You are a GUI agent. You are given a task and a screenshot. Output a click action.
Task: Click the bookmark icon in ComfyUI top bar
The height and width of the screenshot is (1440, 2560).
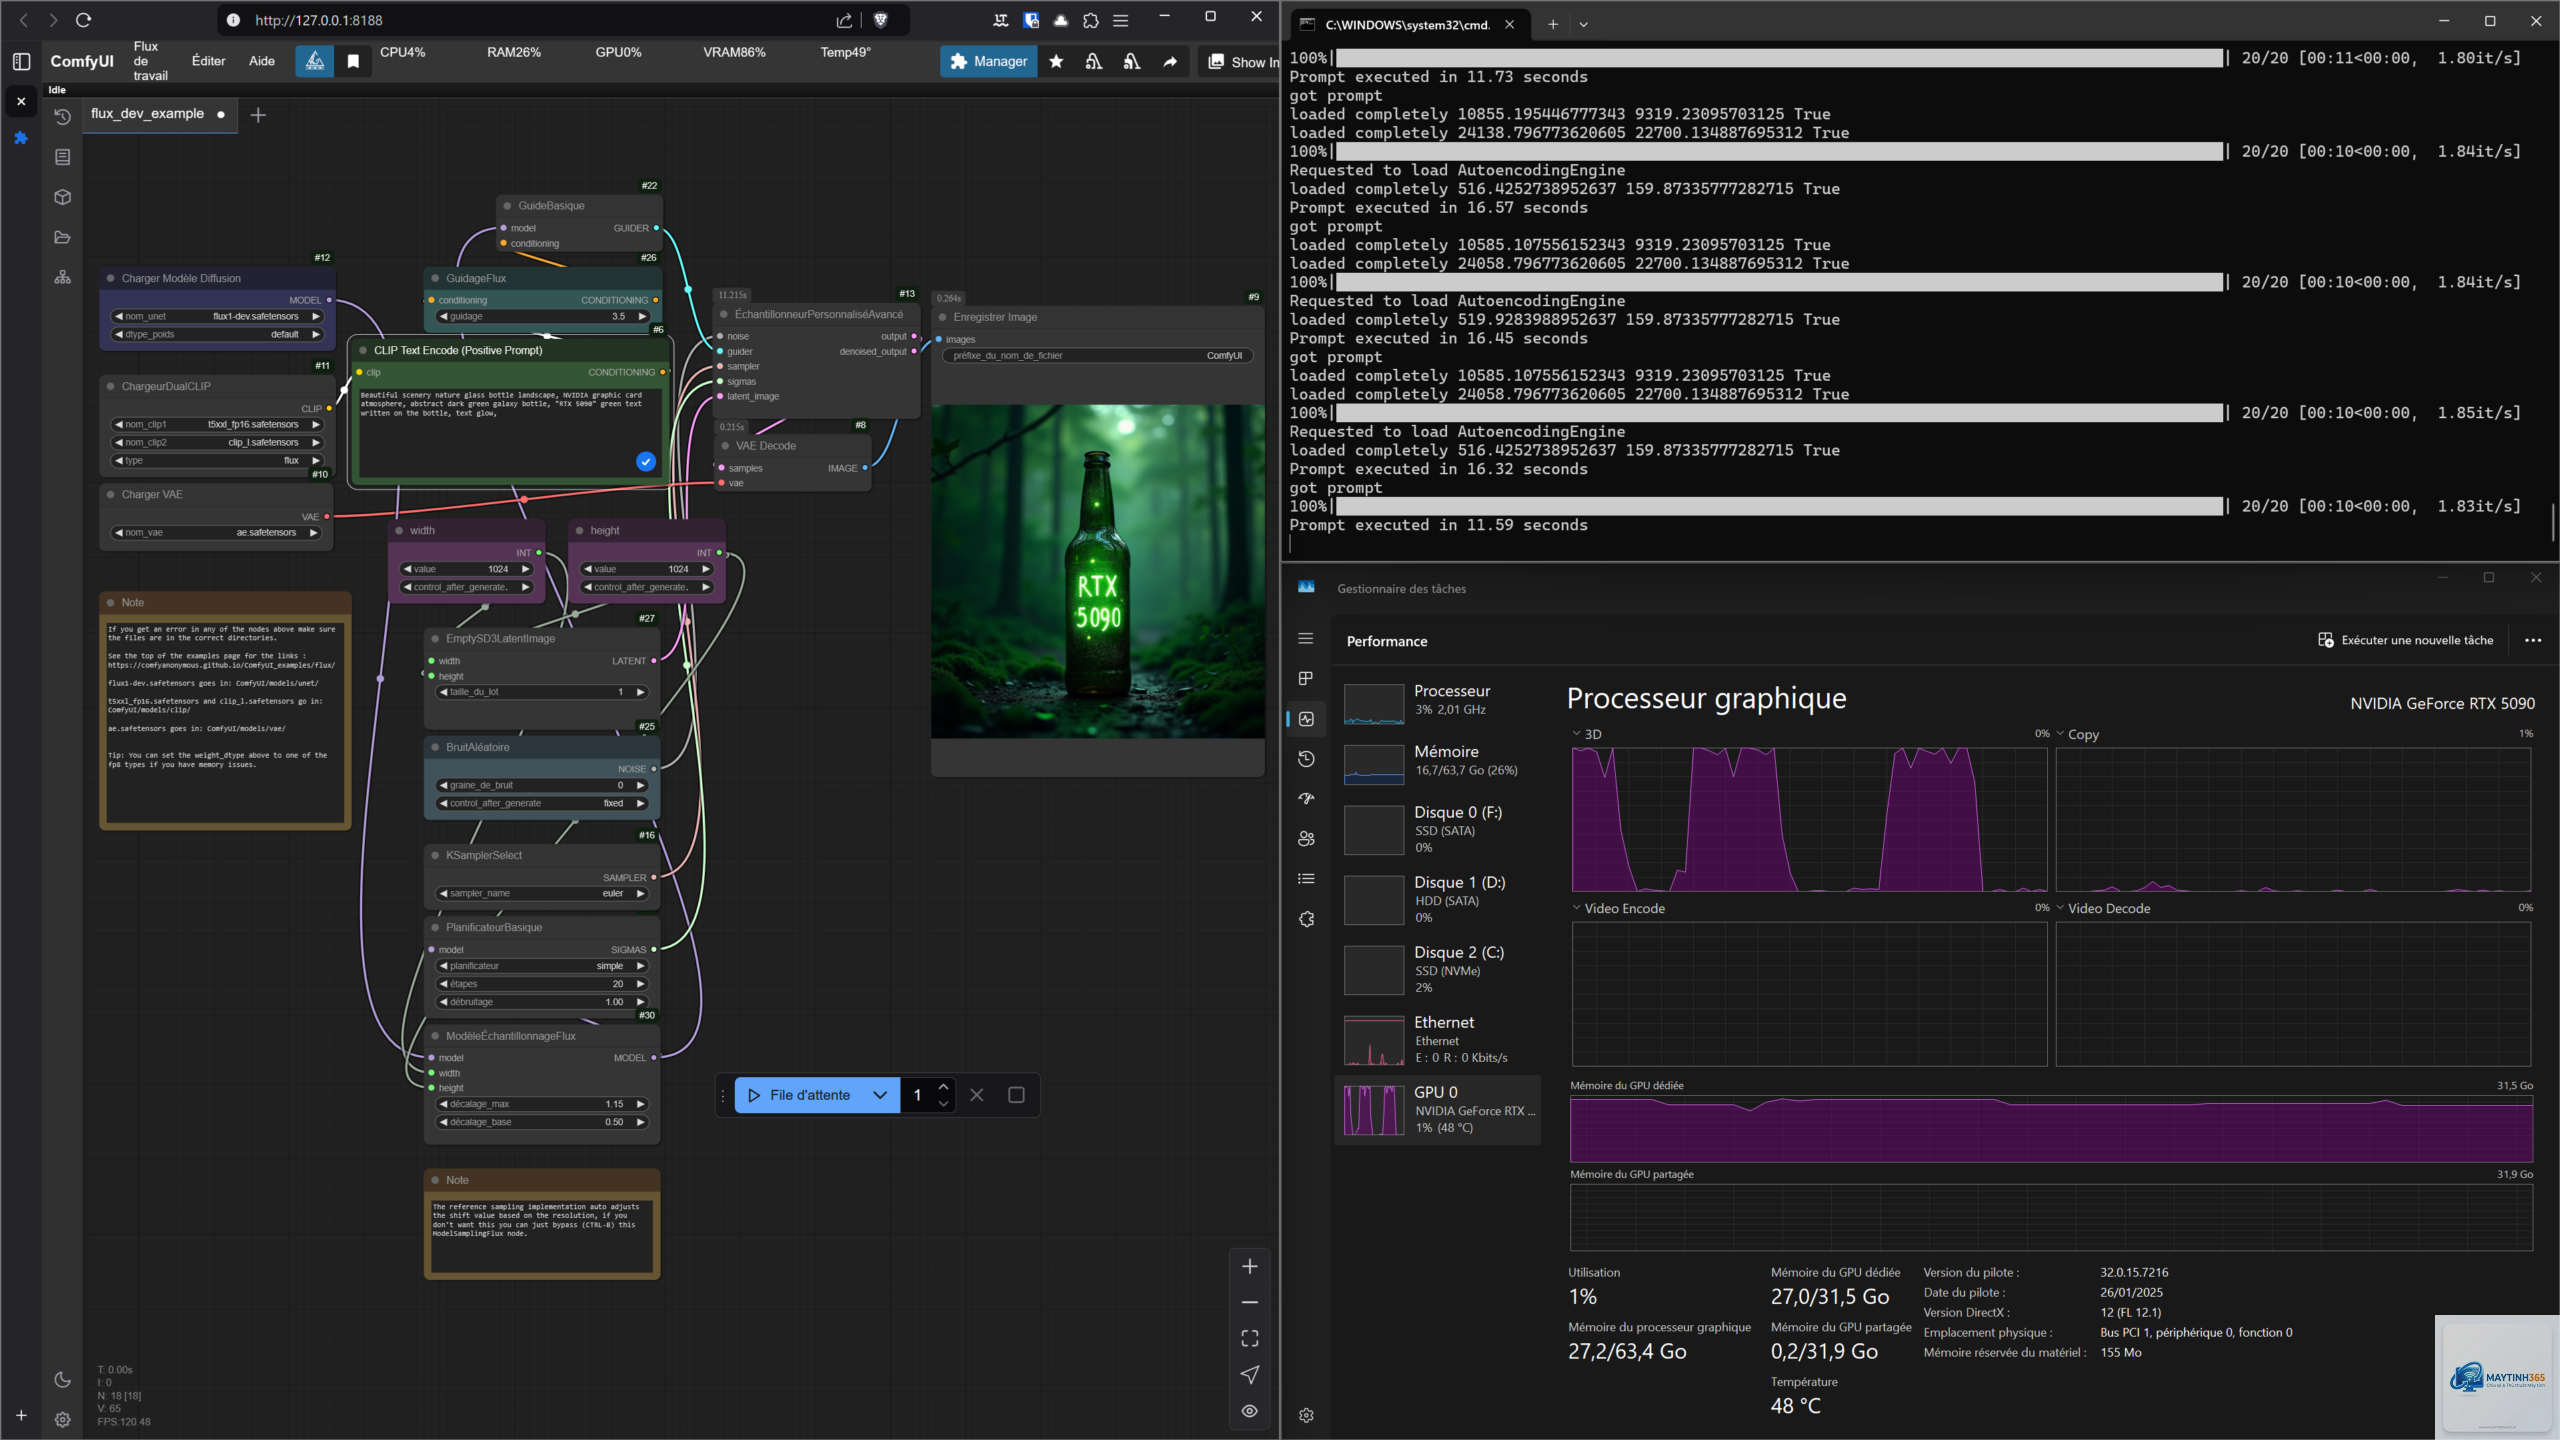[x=353, y=62]
